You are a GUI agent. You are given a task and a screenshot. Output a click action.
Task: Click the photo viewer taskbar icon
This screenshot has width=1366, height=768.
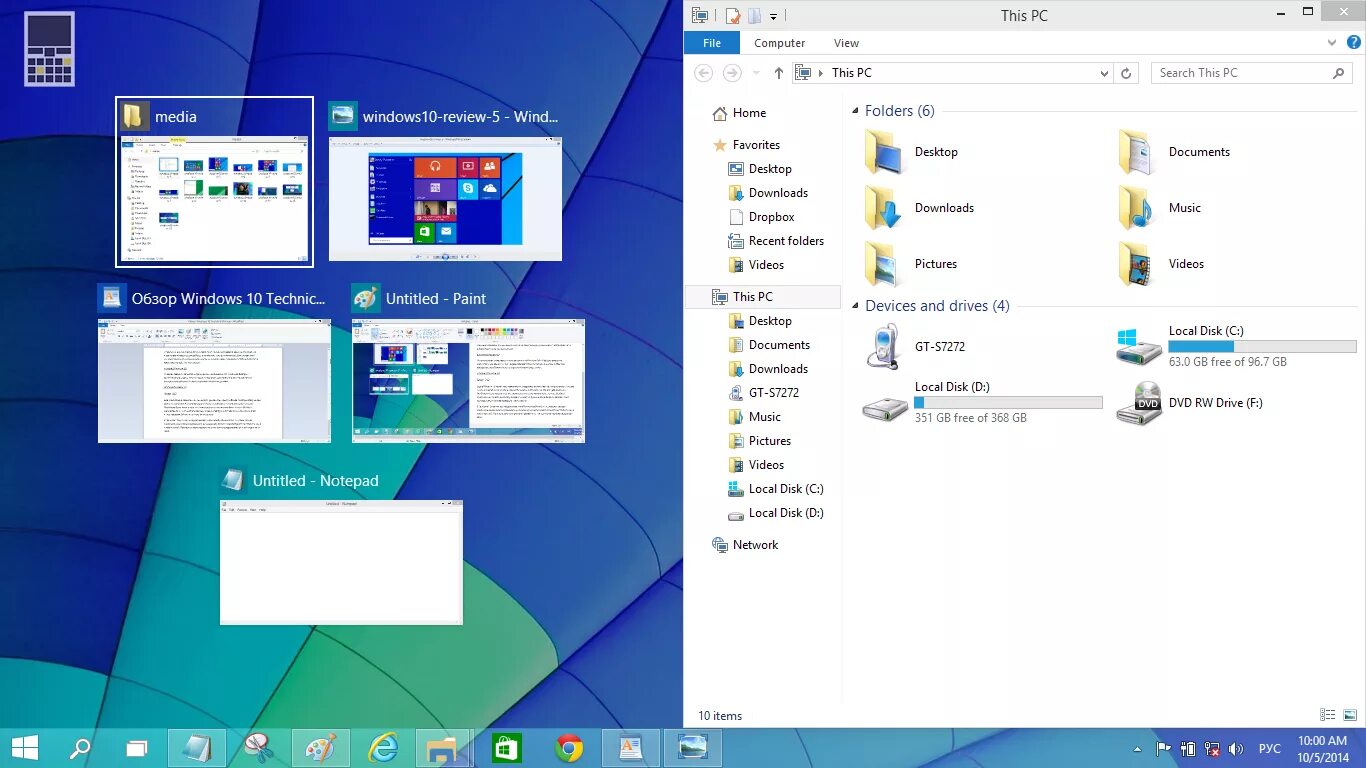click(x=692, y=748)
